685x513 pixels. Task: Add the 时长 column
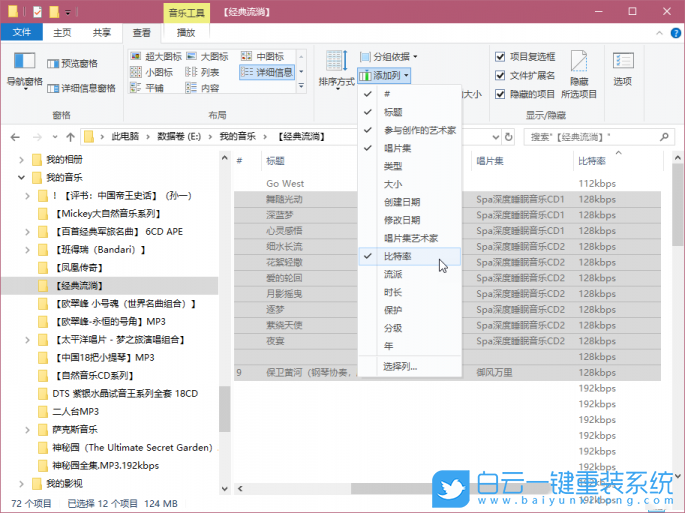click(x=410, y=292)
